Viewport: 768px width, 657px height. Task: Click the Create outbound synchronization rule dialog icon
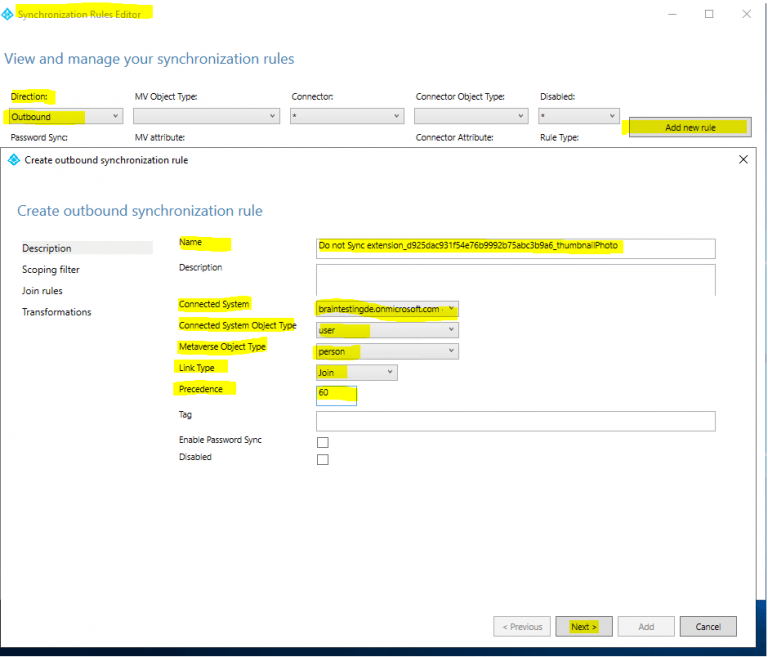[x=14, y=160]
